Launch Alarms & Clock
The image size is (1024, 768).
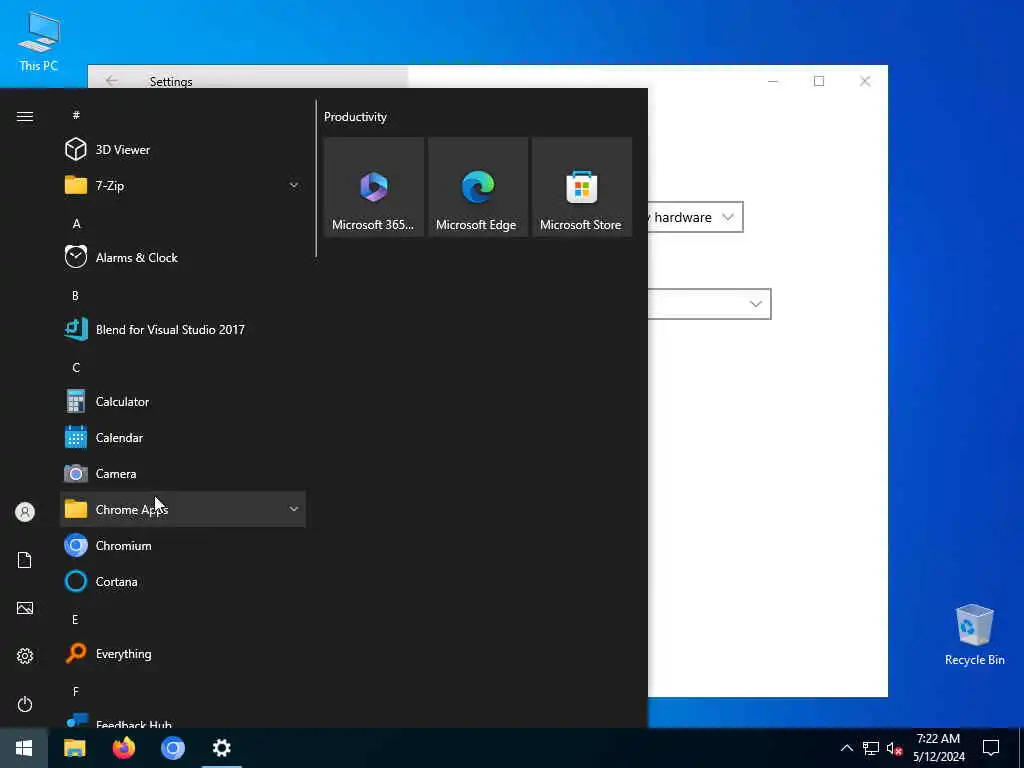[x=183, y=257]
